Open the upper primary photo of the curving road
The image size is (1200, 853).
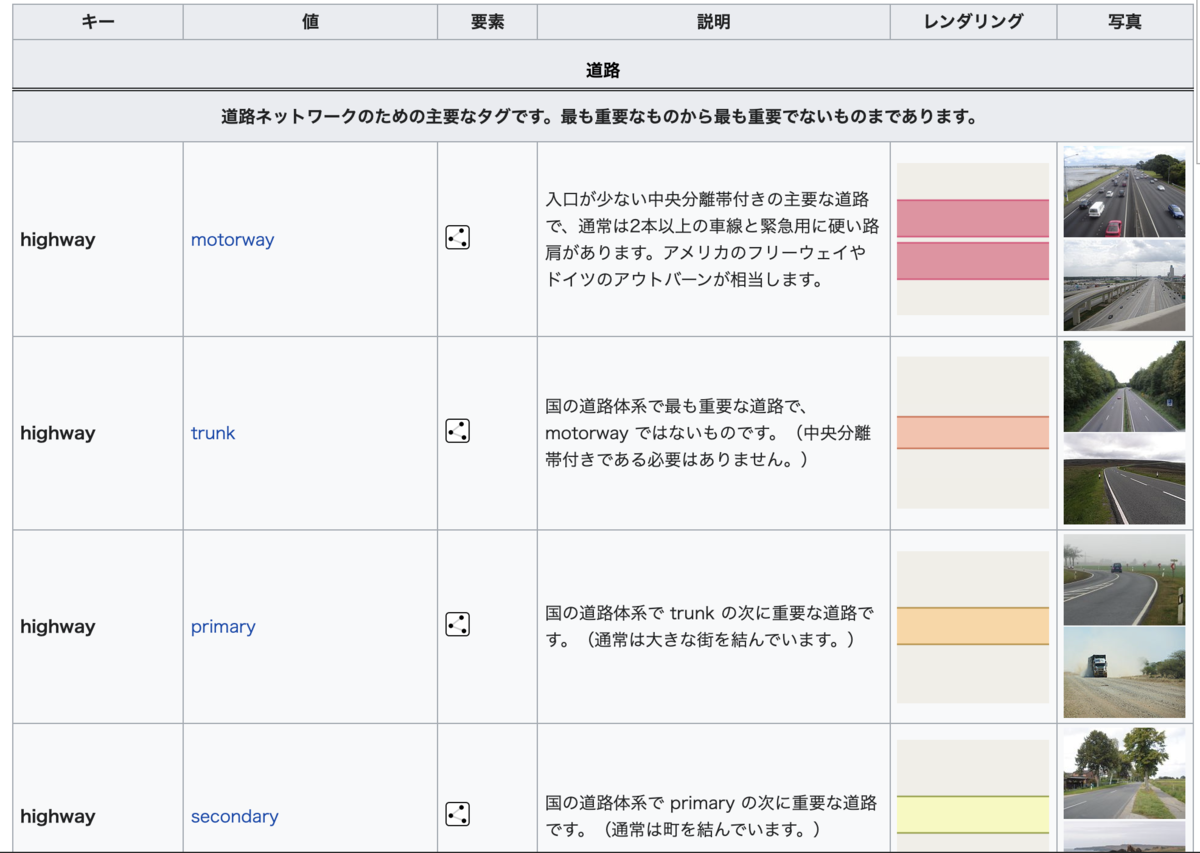[1124, 580]
